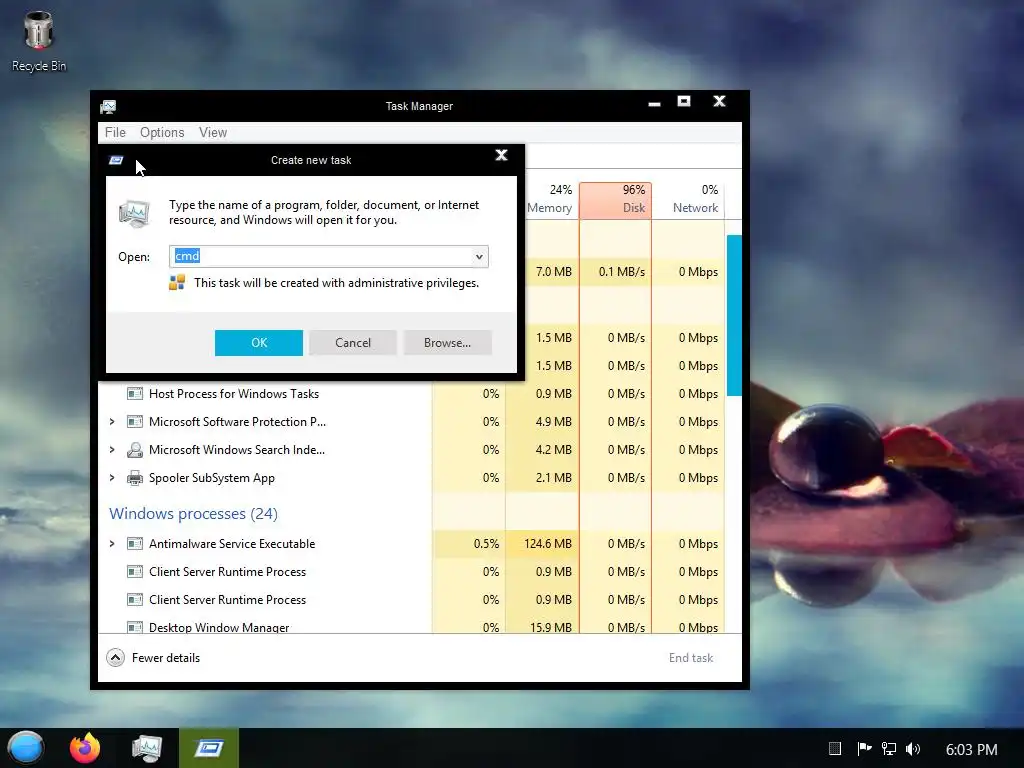Click the Task Manager title bar icon

click(108, 106)
